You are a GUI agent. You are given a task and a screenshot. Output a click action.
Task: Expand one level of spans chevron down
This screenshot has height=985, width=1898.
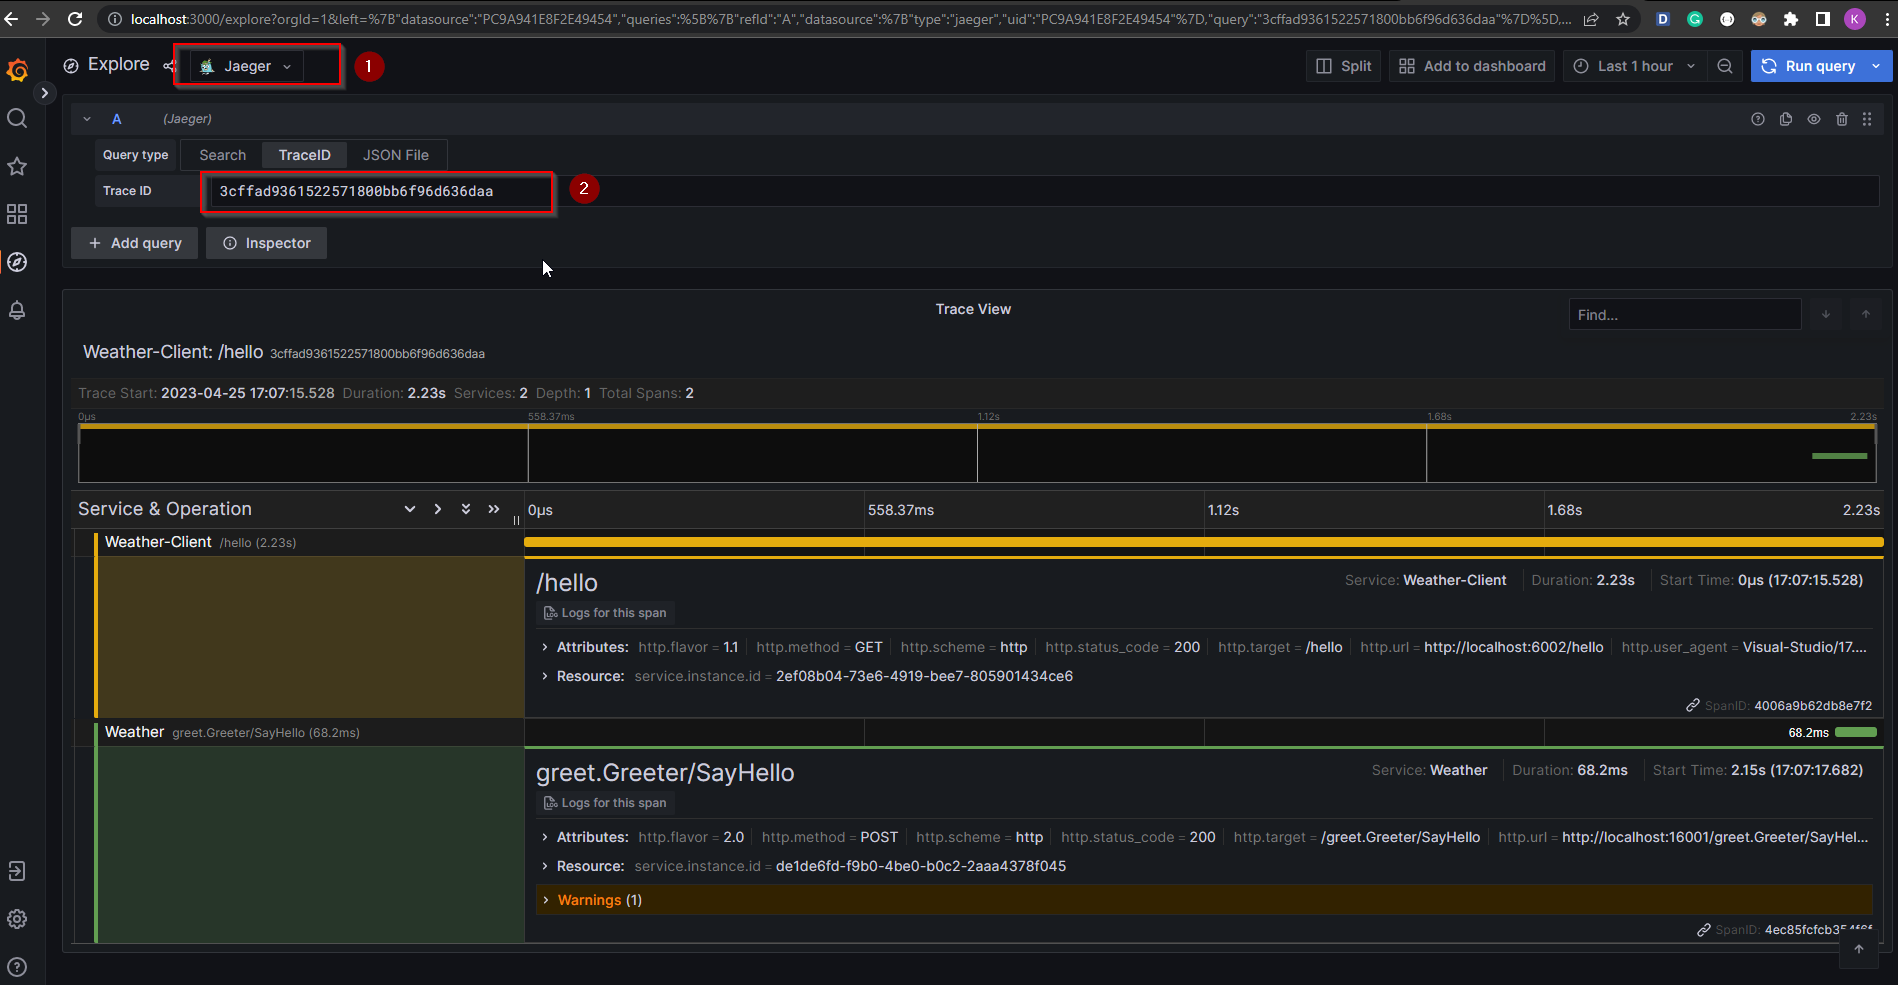point(410,509)
